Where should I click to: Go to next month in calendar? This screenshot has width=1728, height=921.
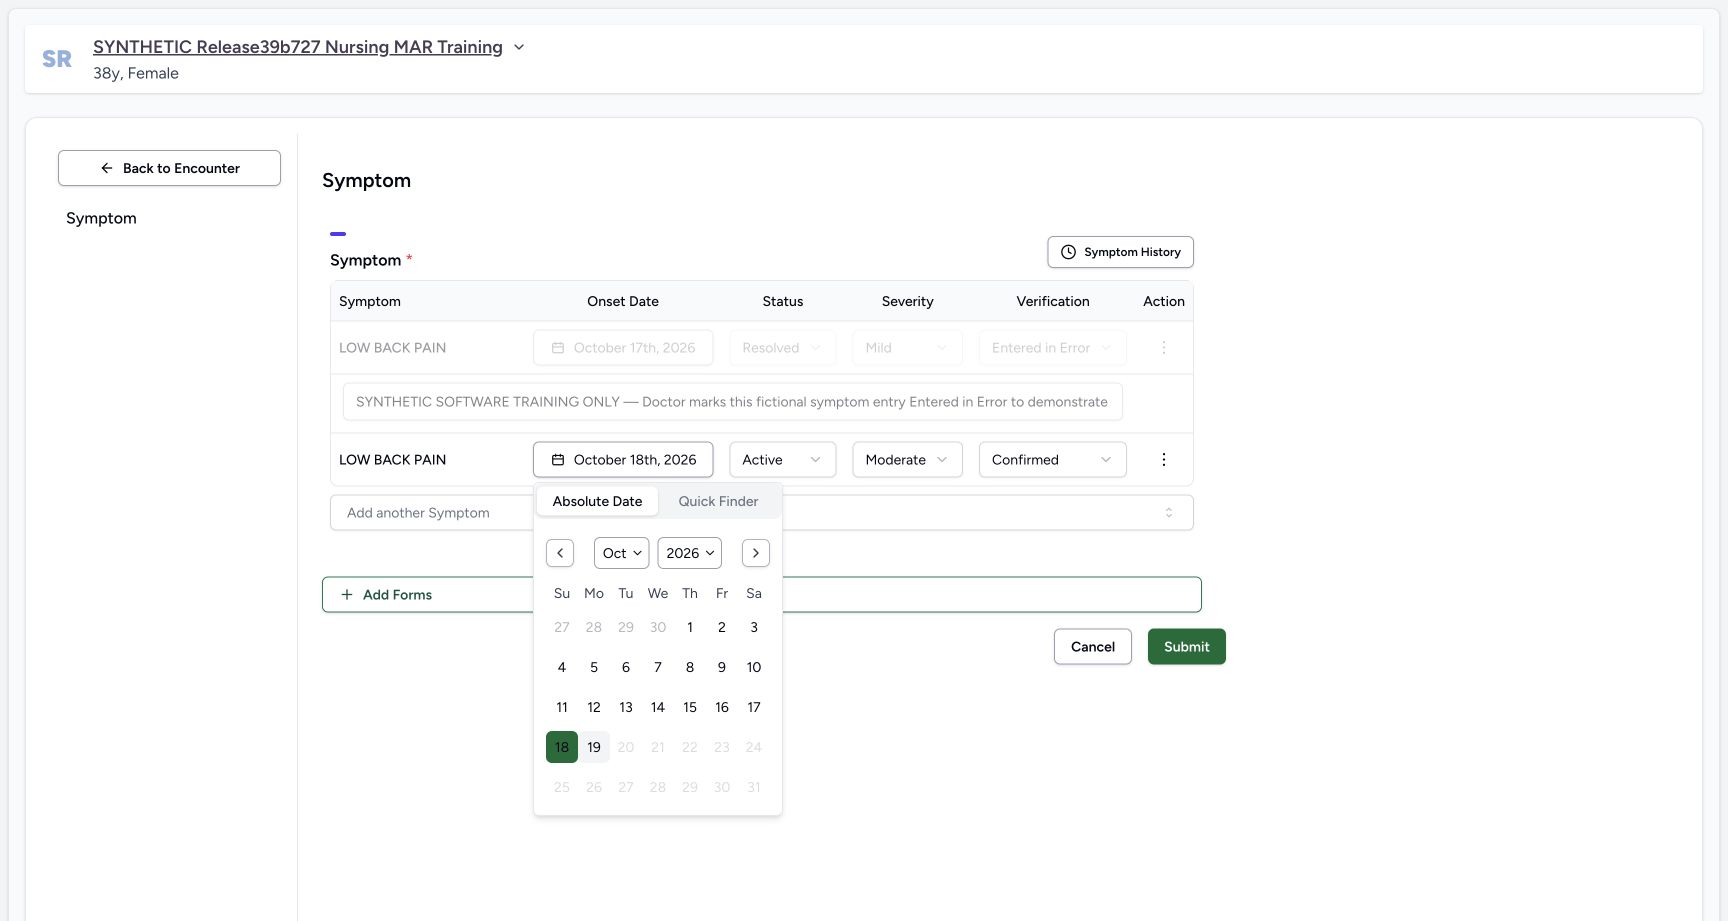coord(756,553)
